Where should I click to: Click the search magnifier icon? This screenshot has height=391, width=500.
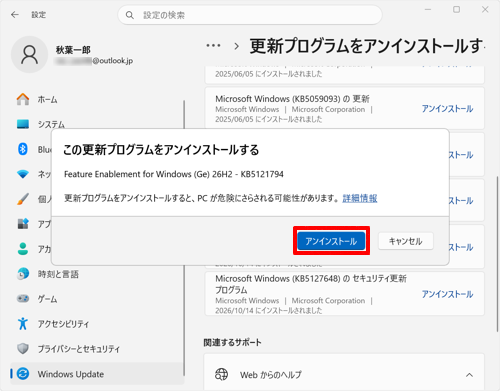[130, 15]
